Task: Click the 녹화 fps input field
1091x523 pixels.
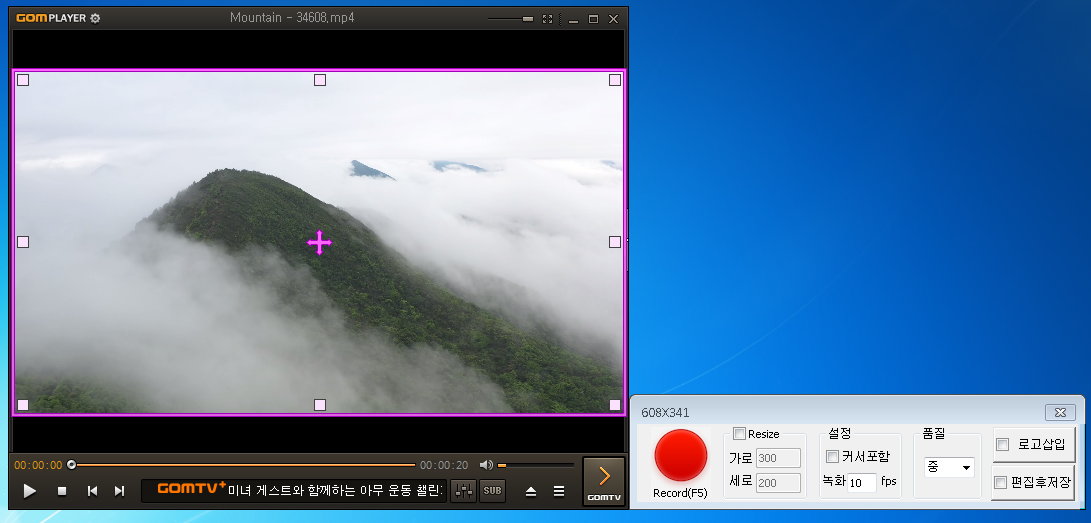Action: tap(862, 483)
